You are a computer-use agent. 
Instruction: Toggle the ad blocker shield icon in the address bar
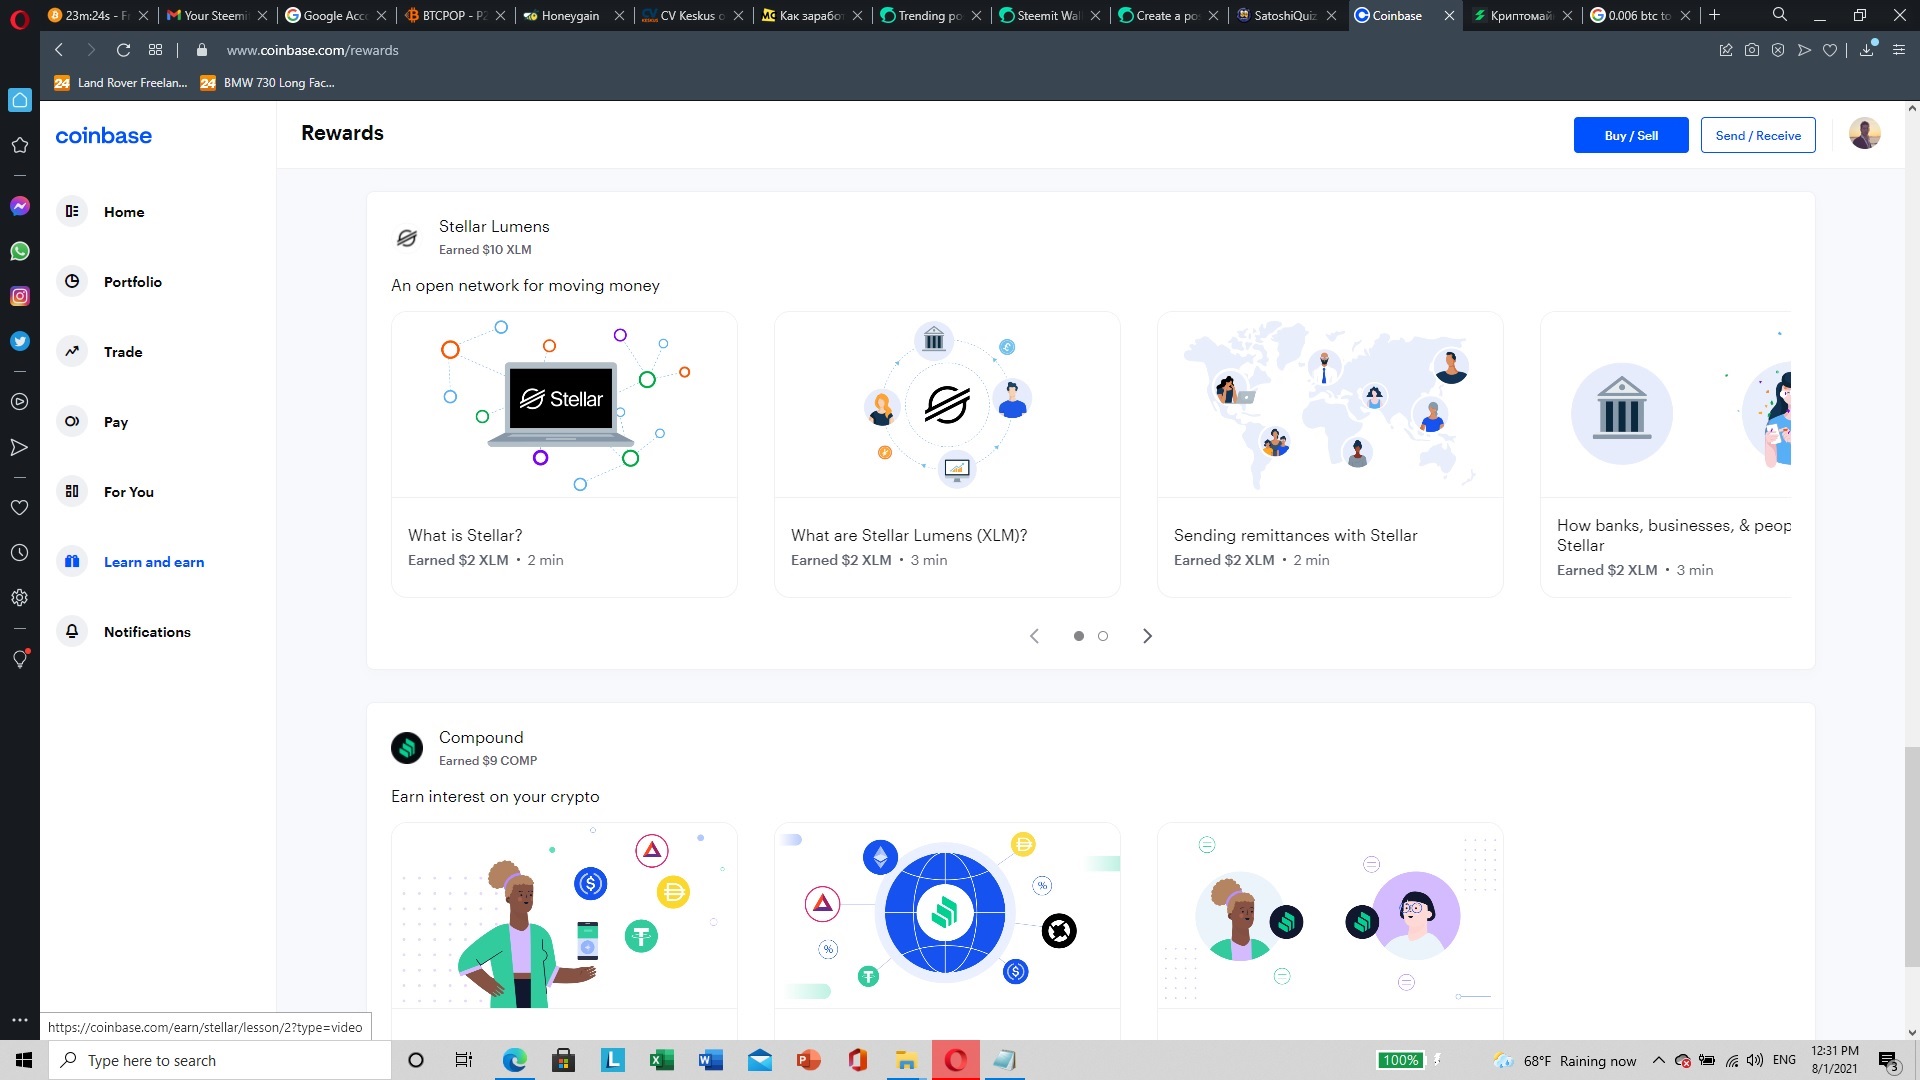1778,50
